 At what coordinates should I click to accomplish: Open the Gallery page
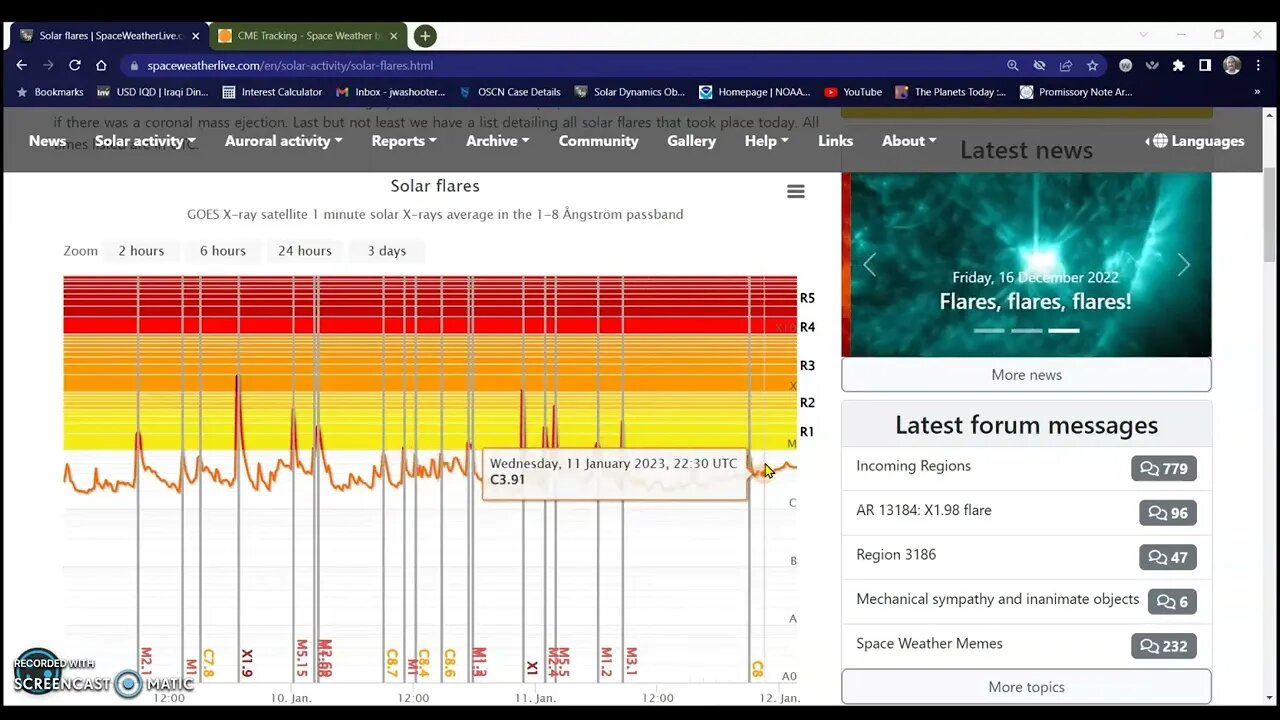coord(692,141)
